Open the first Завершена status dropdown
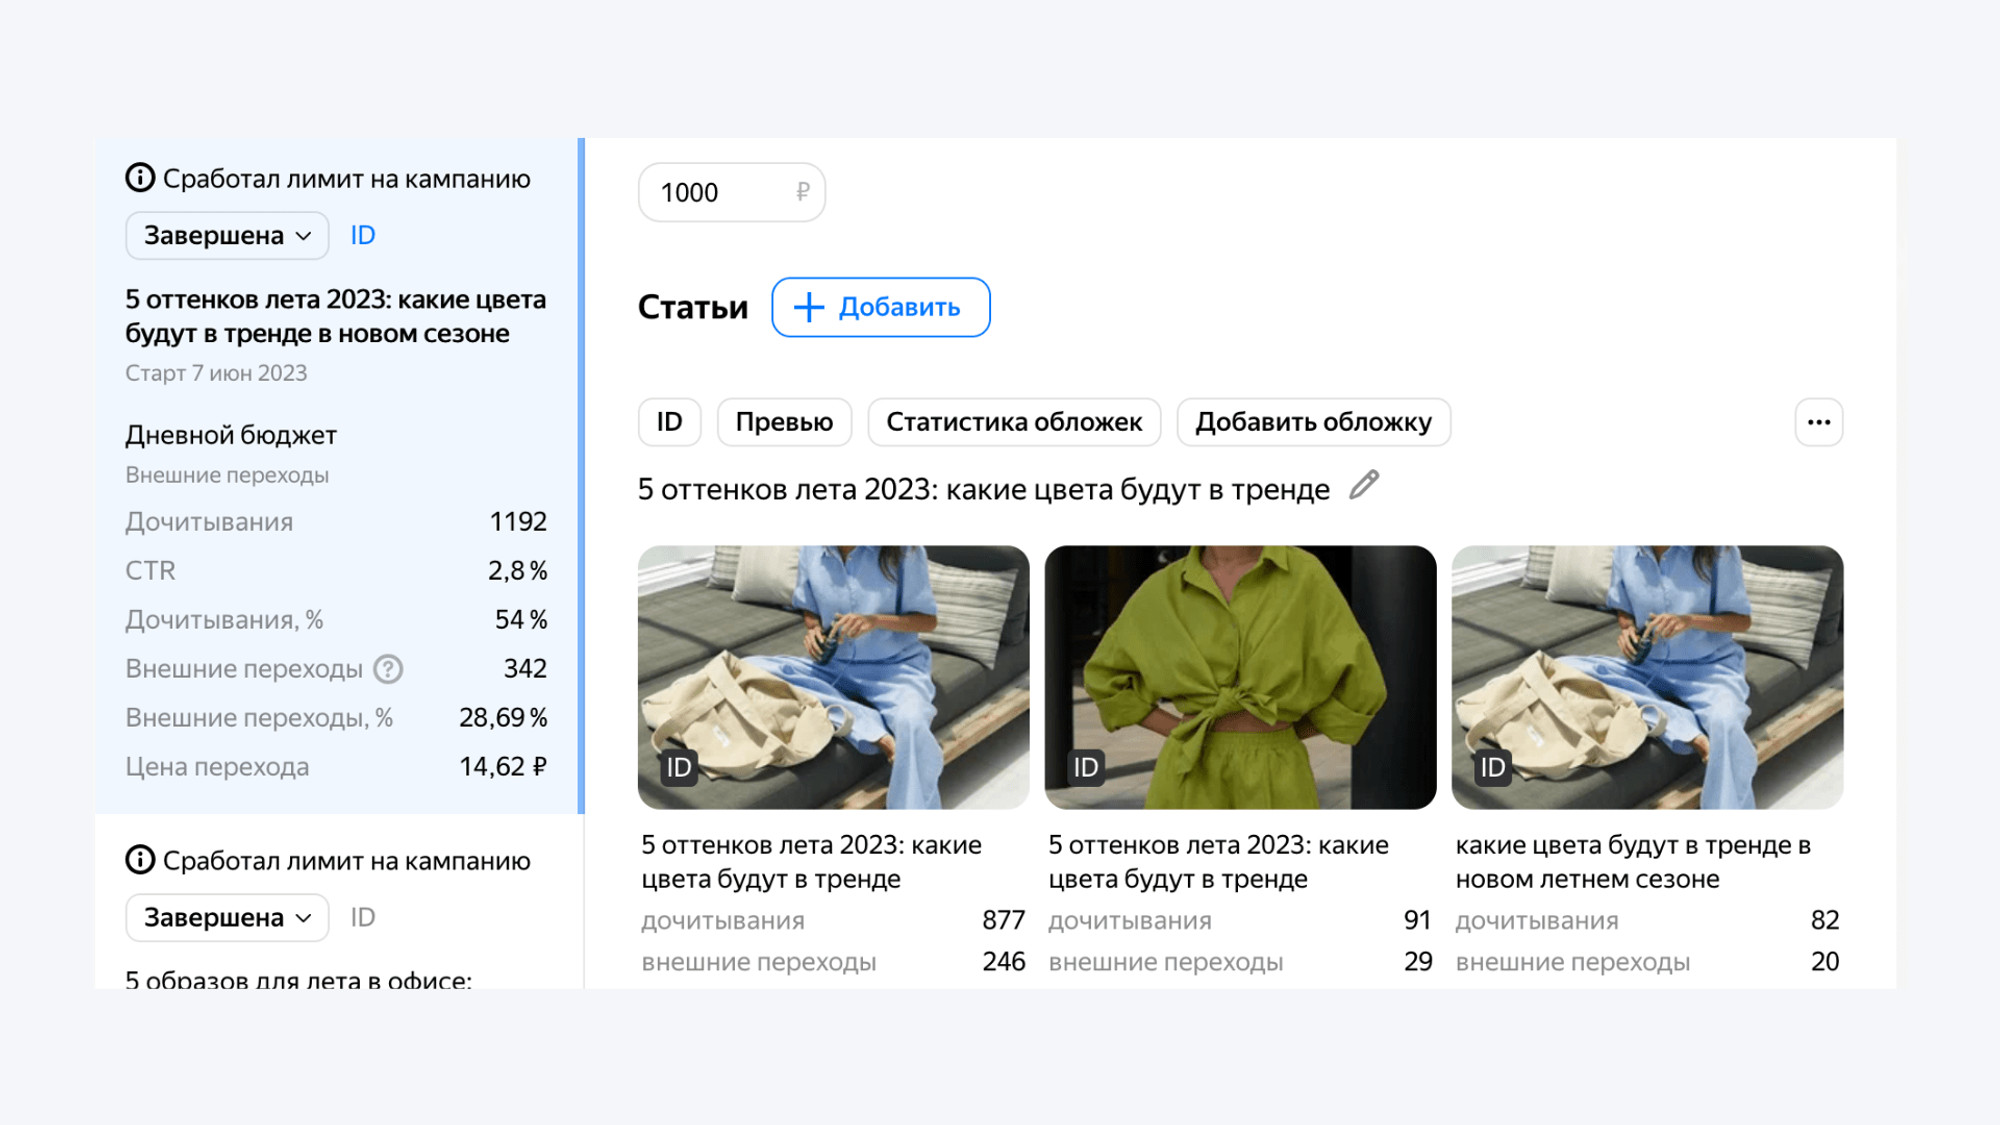The image size is (2000, 1125). point(227,235)
